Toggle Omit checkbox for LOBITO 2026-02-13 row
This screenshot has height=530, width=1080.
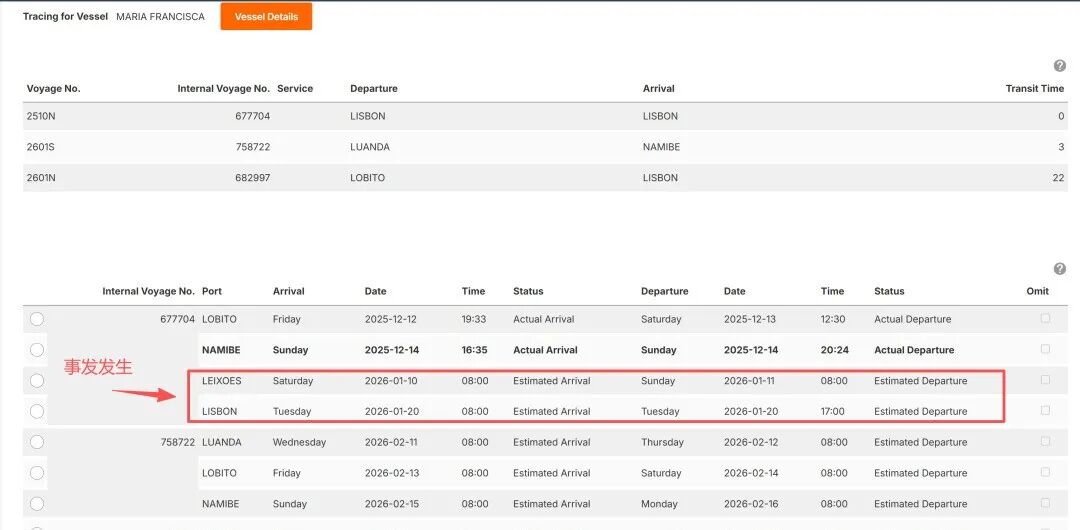1046,472
